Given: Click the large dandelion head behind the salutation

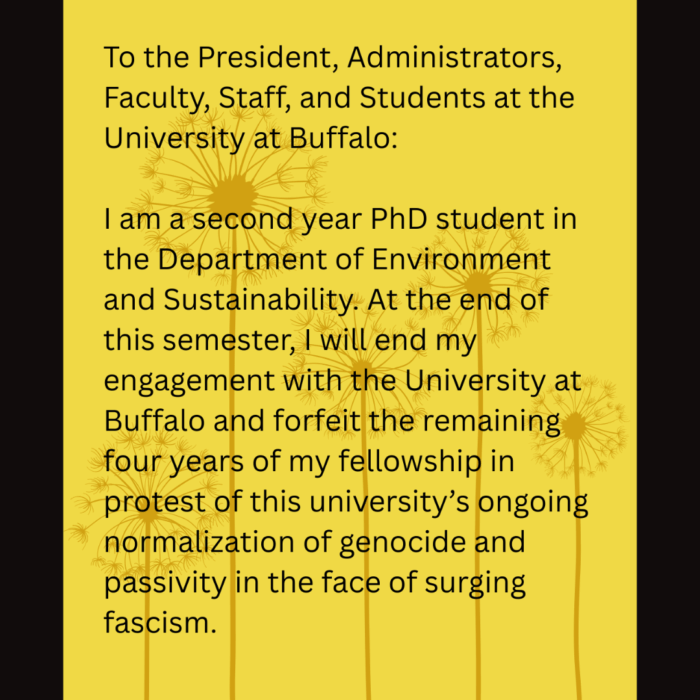Looking at the screenshot, I should (232, 189).
